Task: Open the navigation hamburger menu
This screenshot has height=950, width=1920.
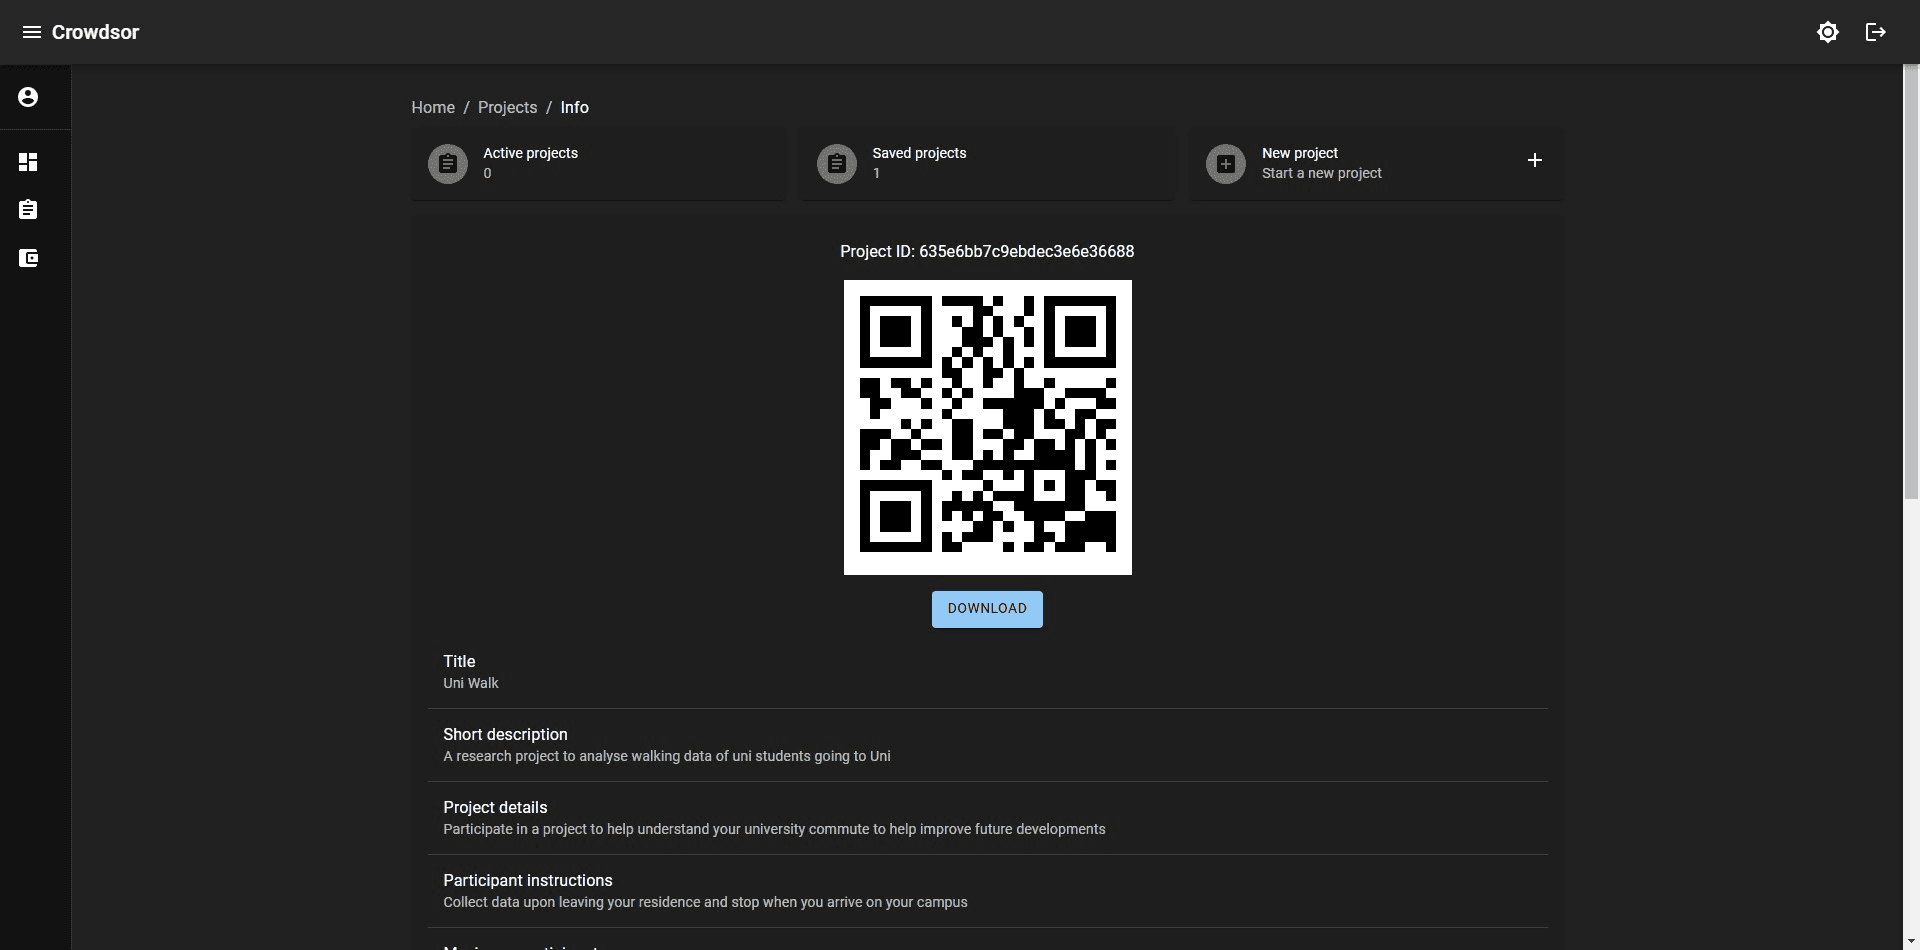Action: [x=31, y=31]
